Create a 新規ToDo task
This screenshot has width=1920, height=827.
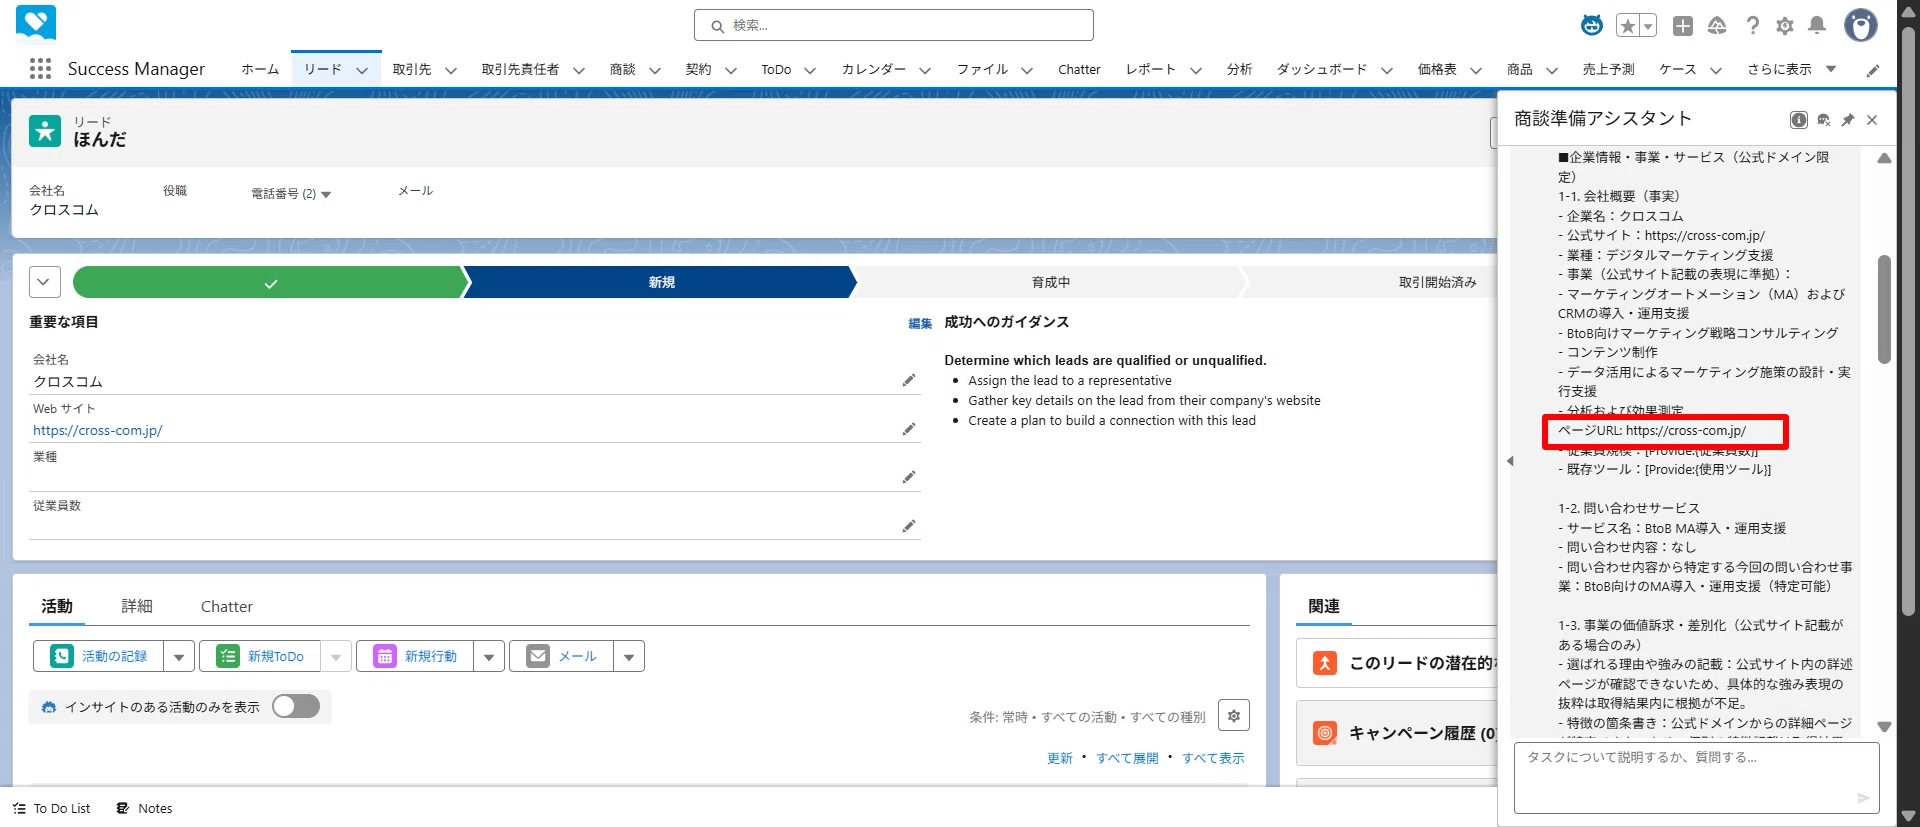click(x=260, y=656)
